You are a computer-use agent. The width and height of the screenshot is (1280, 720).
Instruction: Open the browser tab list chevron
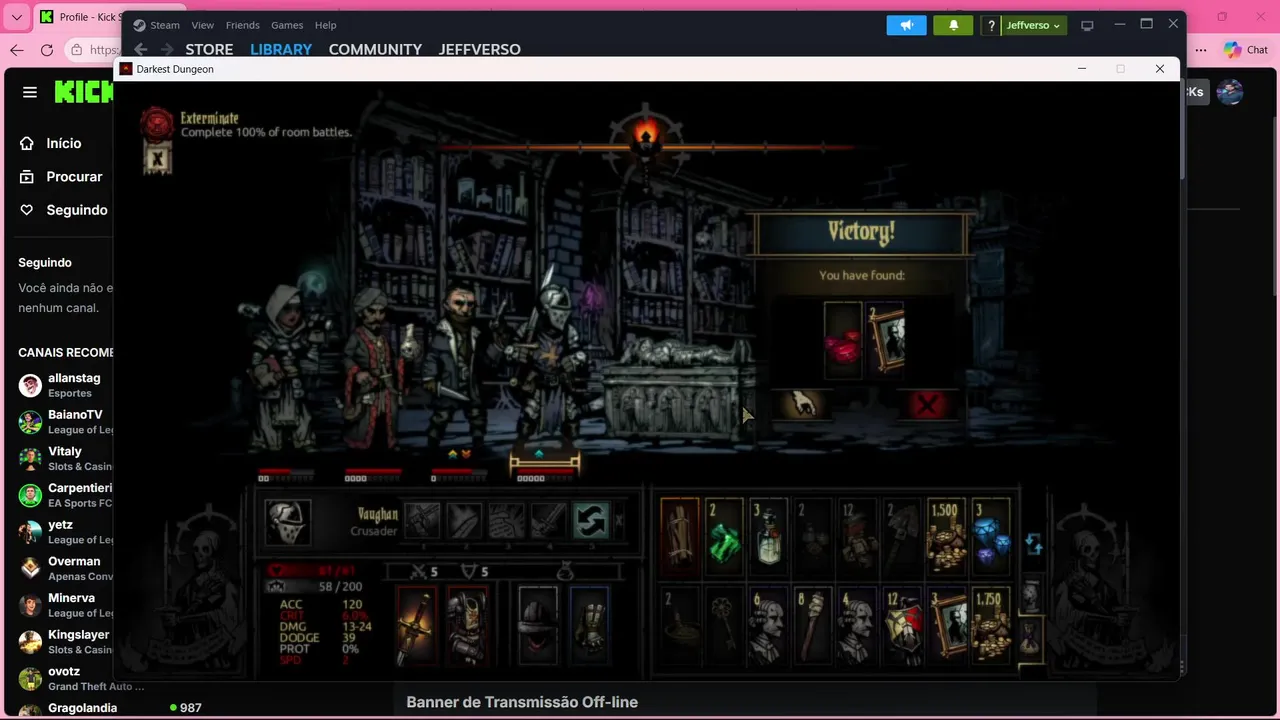16,17
